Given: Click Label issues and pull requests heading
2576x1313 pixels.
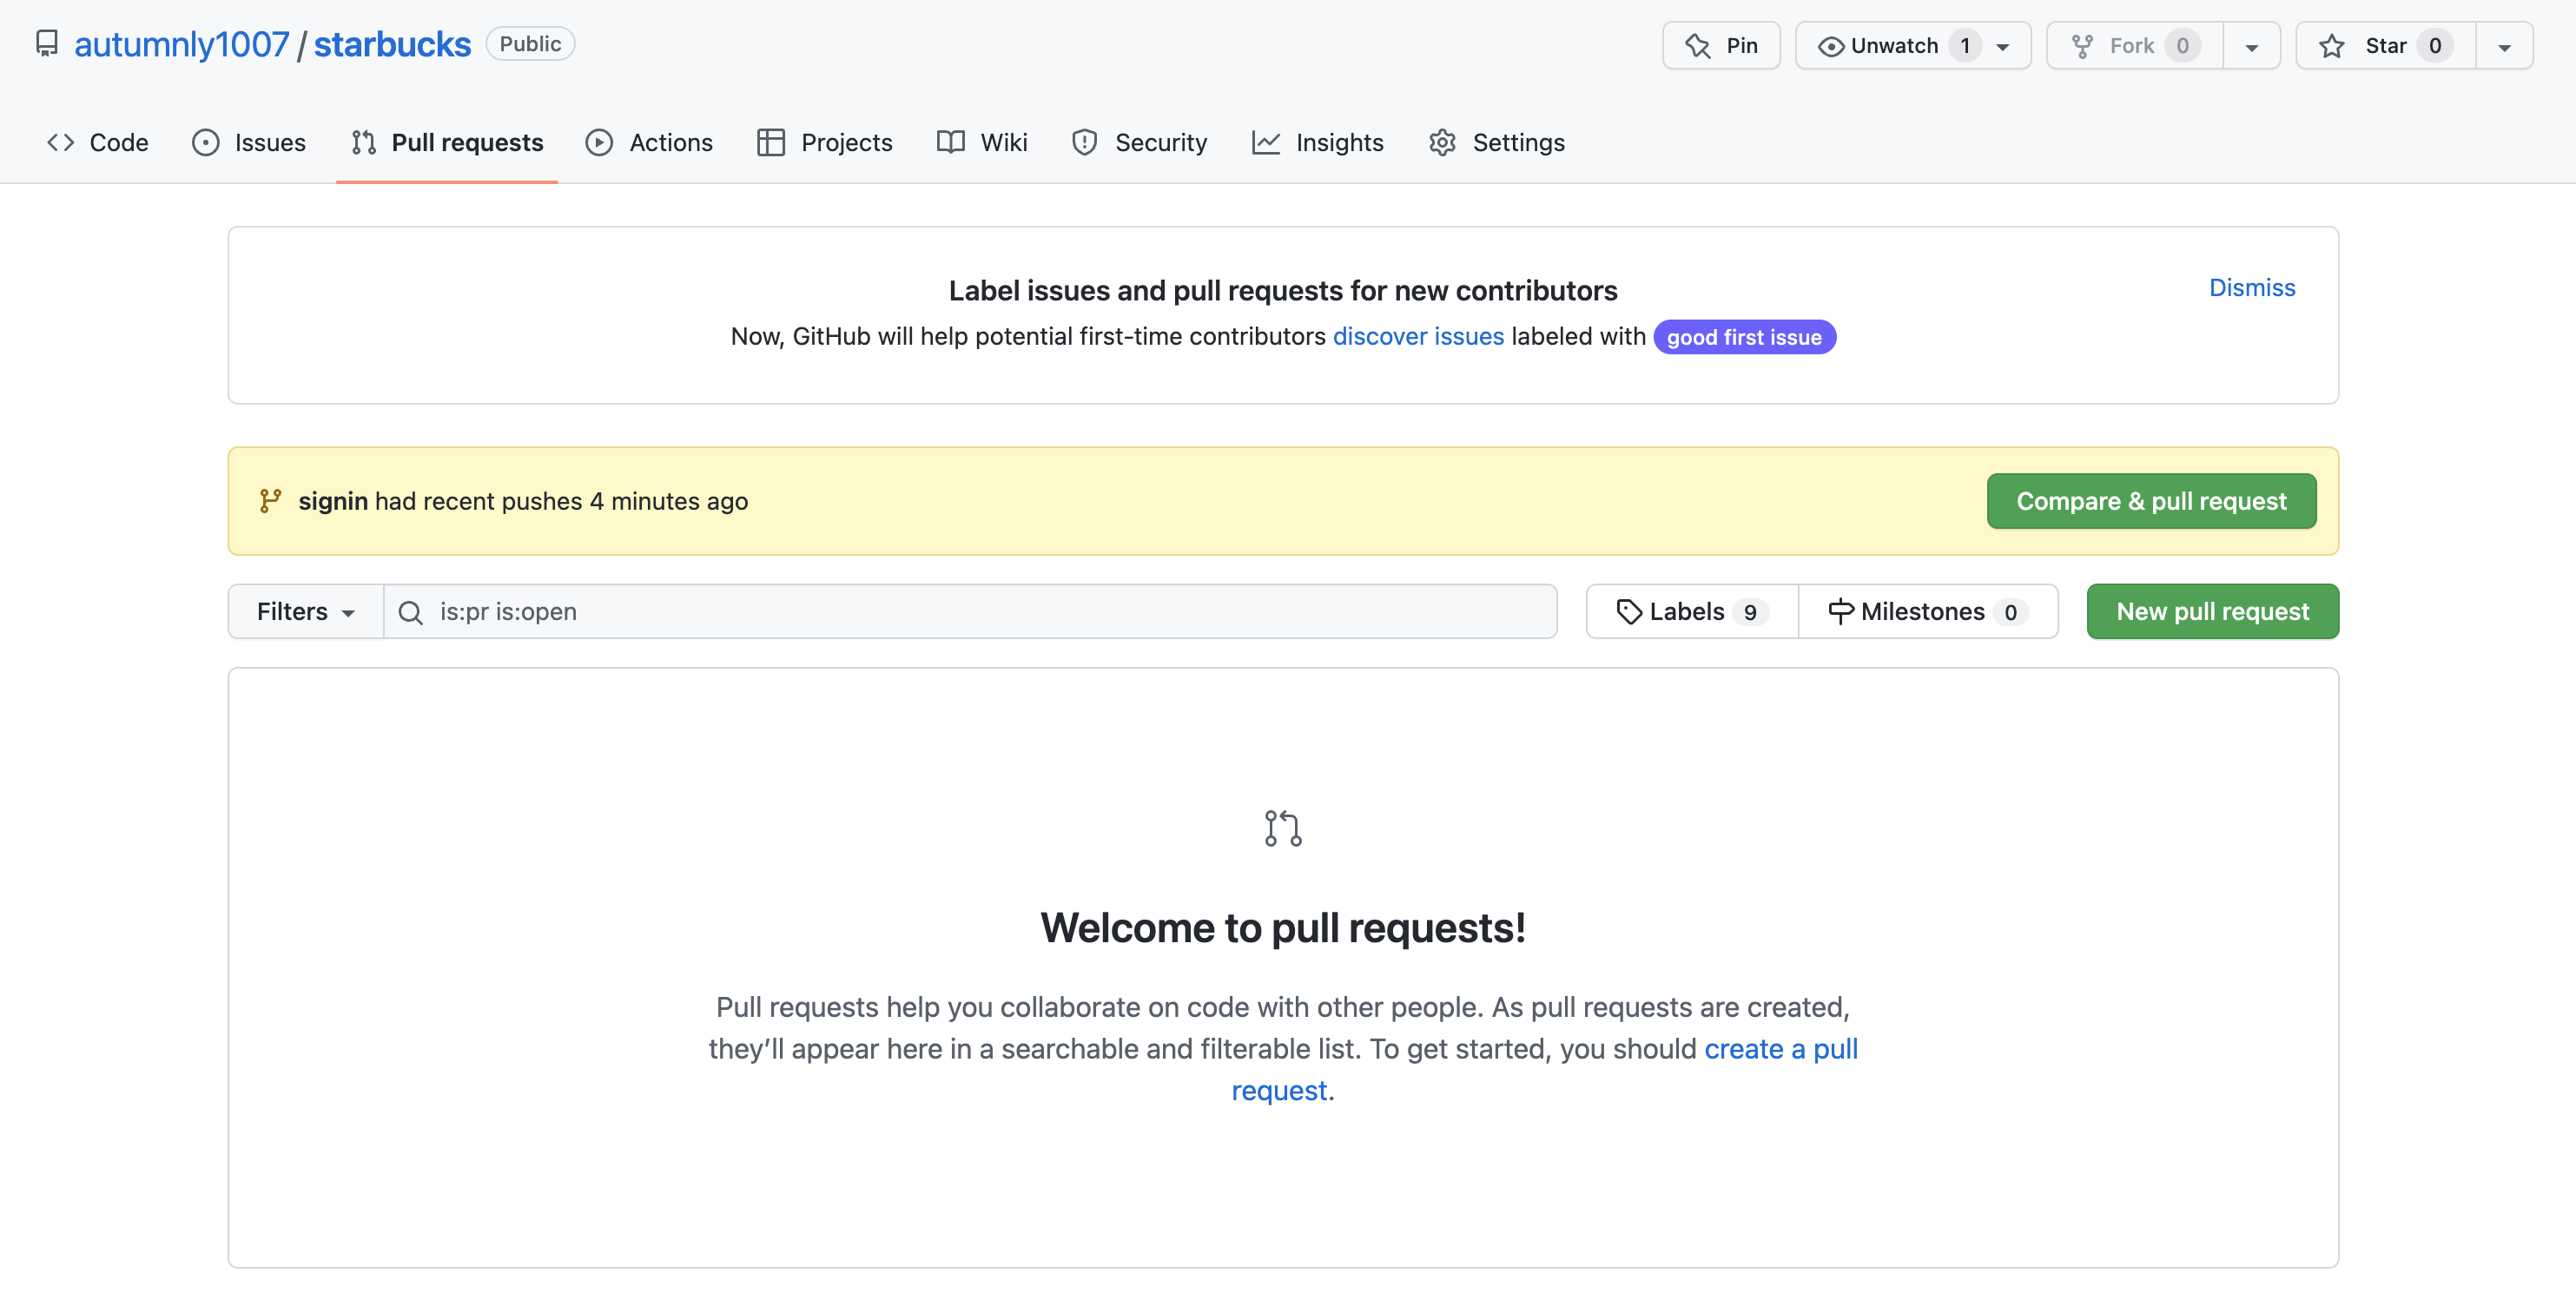Looking at the screenshot, I should (1283, 291).
